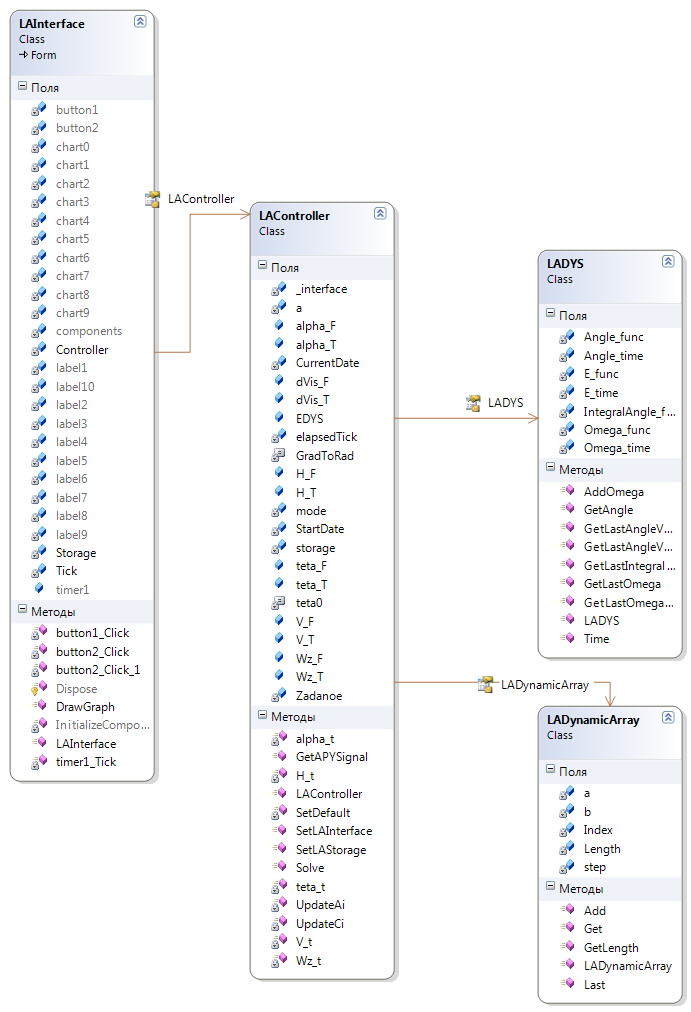Select the GetAPYSignal method

[x=331, y=757]
